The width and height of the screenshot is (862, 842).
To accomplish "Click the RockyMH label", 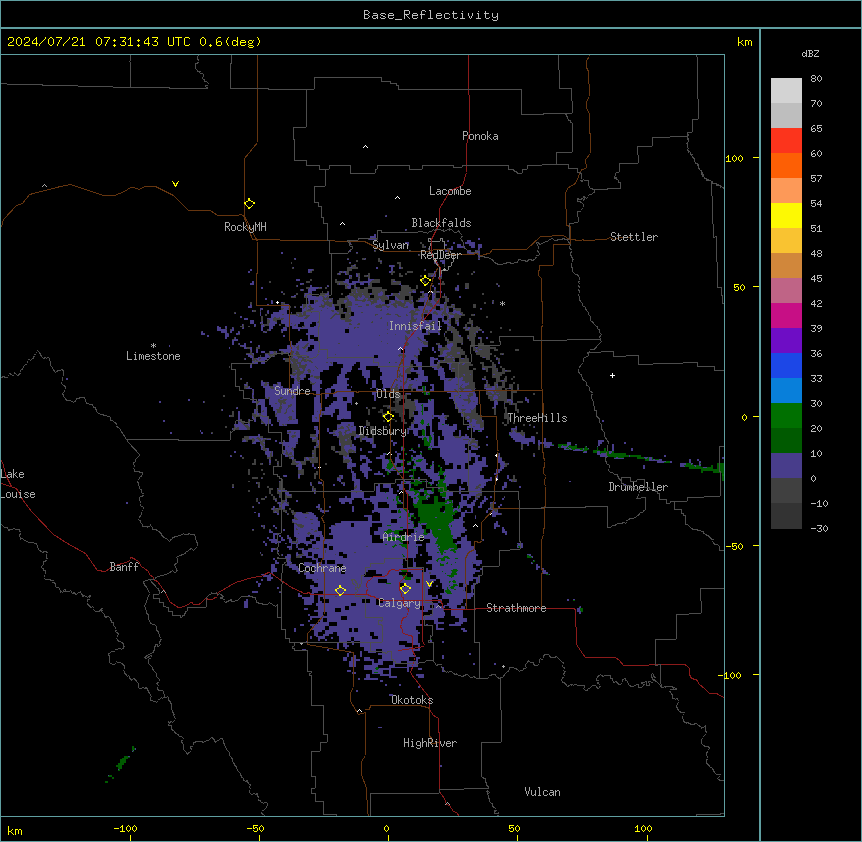I will point(245,227).
